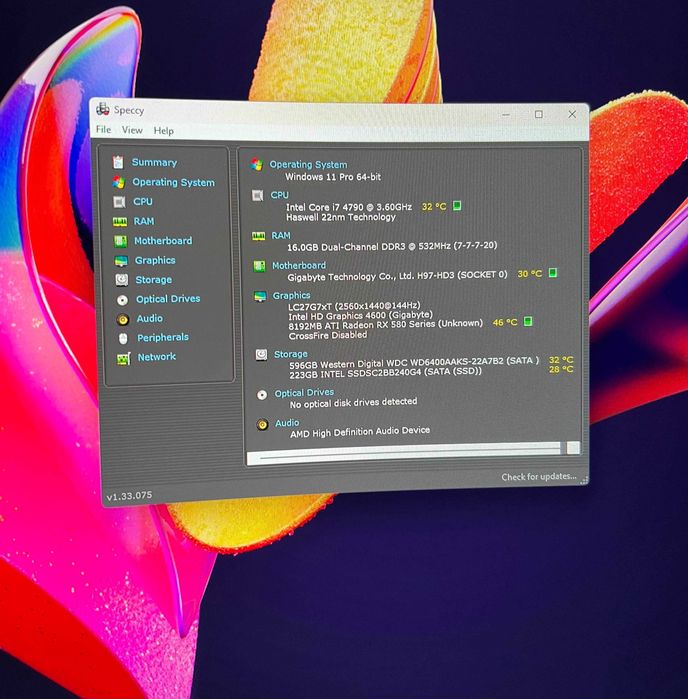Viewport: 688px width, 699px height.
Task: Open the Peripherals section in the sidebar
Action: (163, 337)
